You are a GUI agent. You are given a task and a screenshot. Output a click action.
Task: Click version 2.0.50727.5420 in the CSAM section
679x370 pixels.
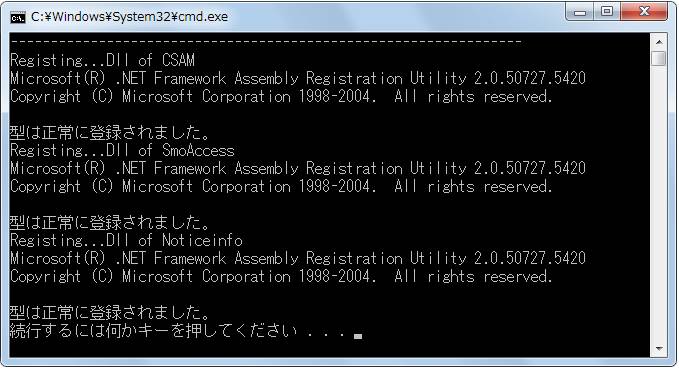[530, 78]
